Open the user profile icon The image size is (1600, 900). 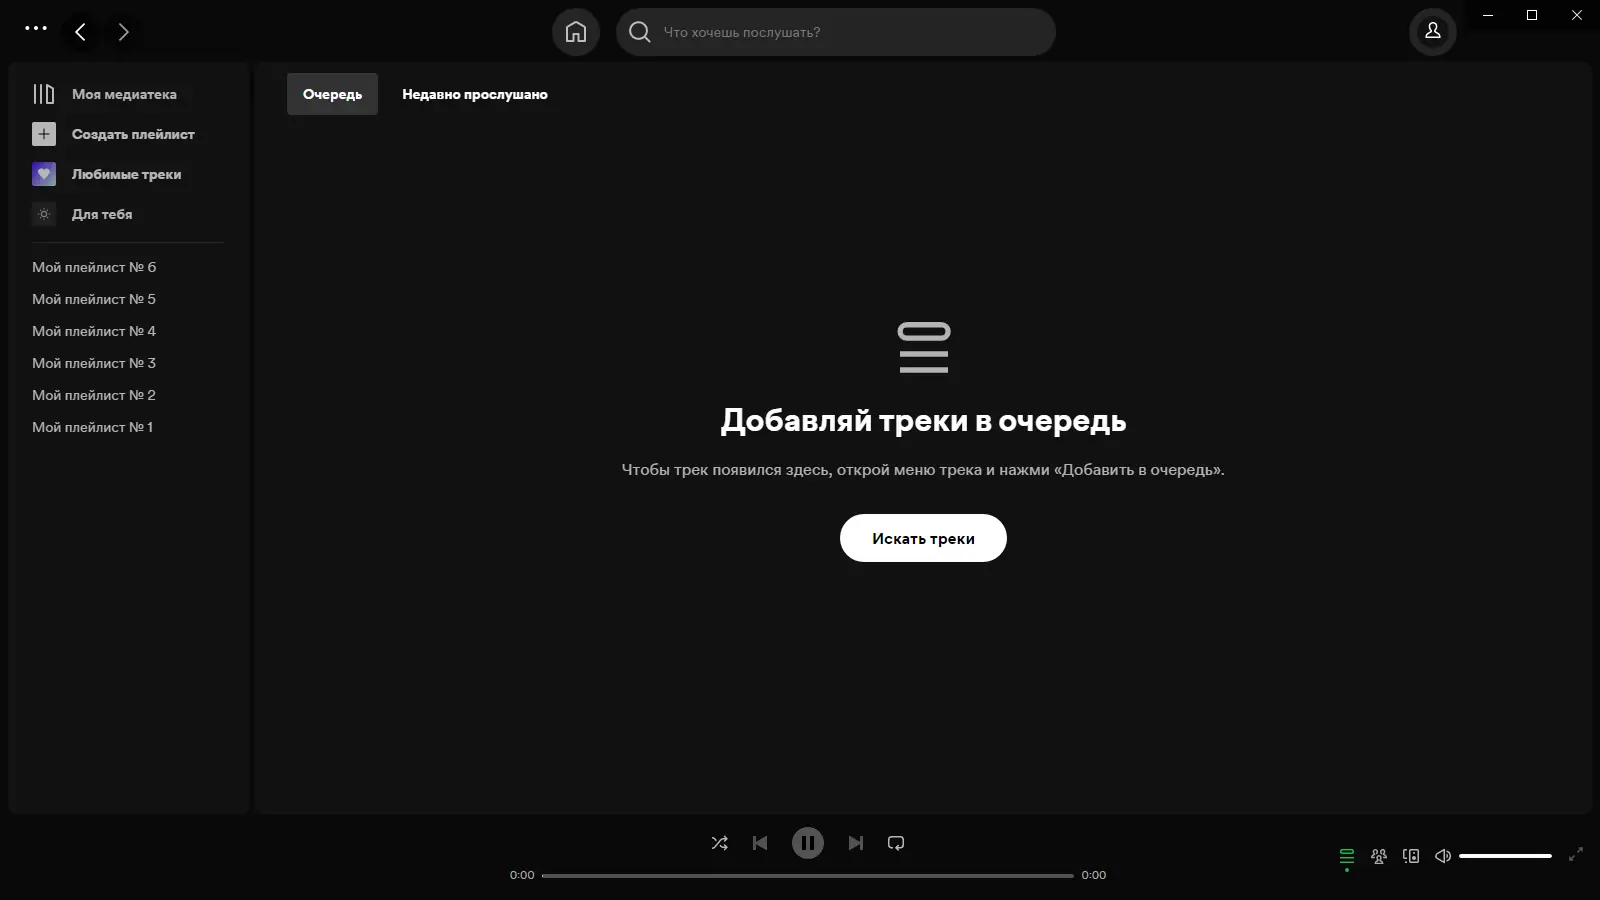1433,31
